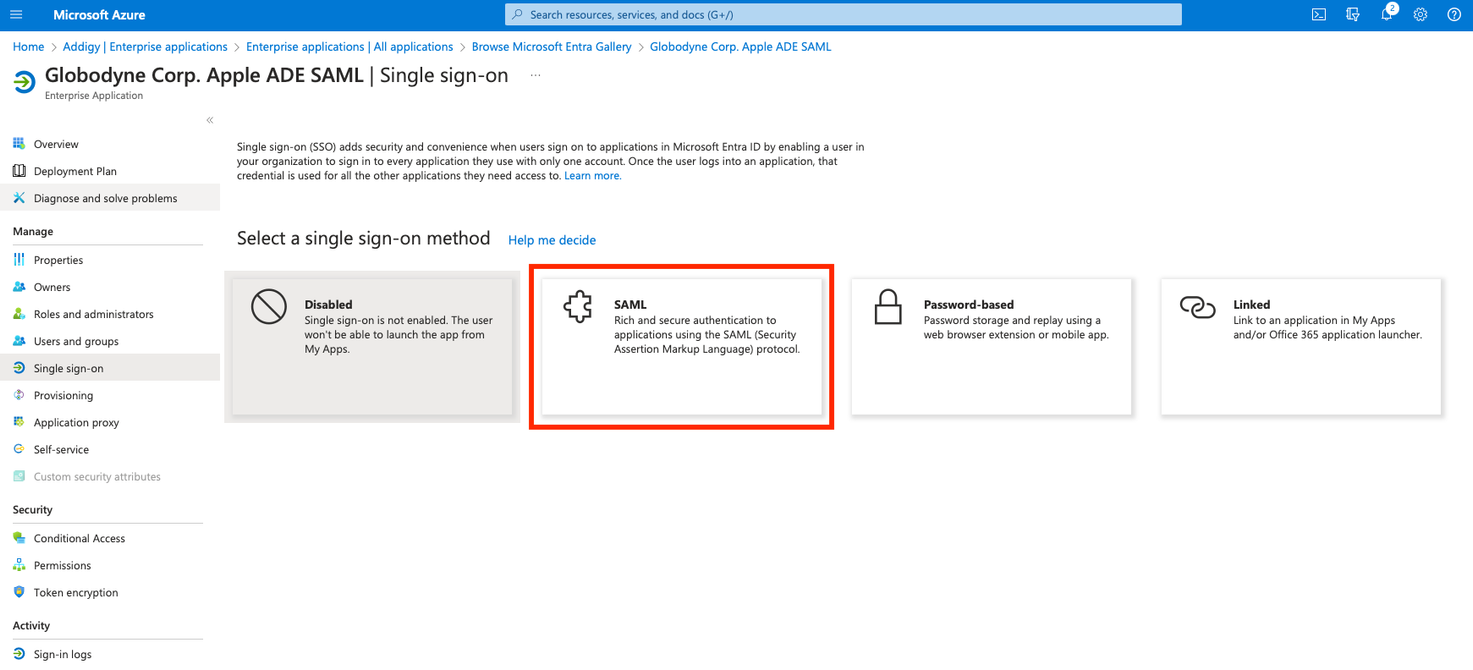Click the Help me decide link

pyautogui.click(x=552, y=240)
